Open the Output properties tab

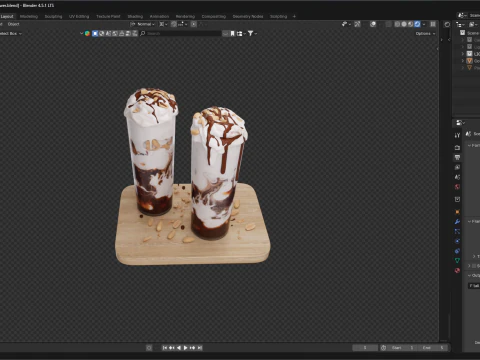[457, 157]
